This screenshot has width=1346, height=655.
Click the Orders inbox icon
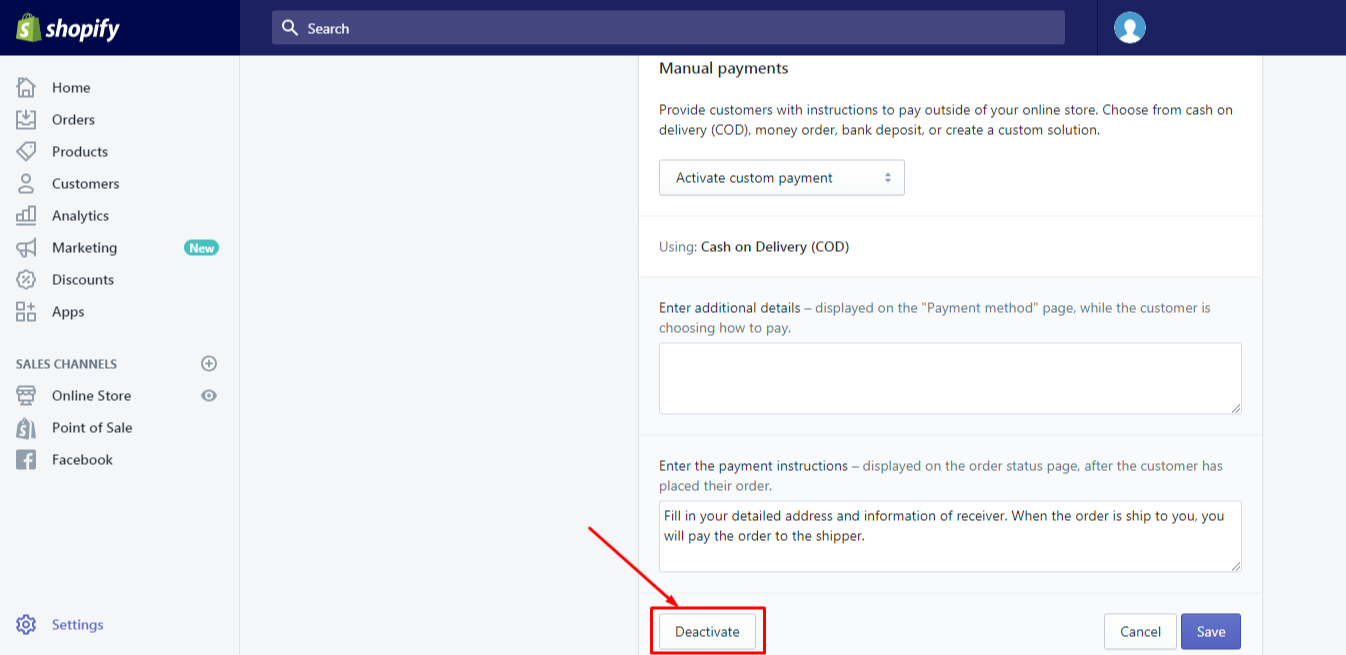tap(26, 119)
